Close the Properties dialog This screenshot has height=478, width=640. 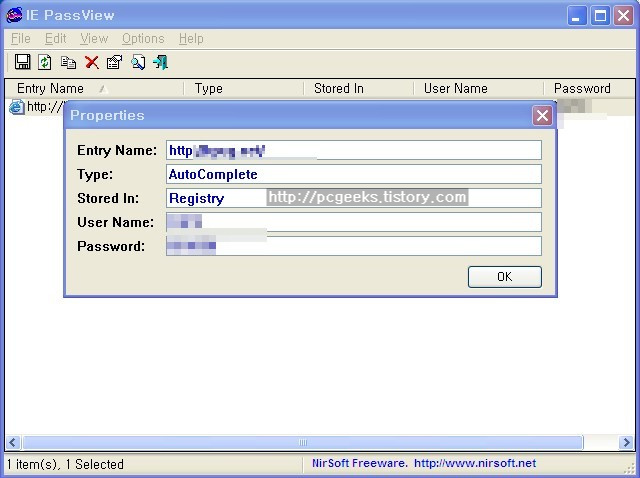pos(542,116)
